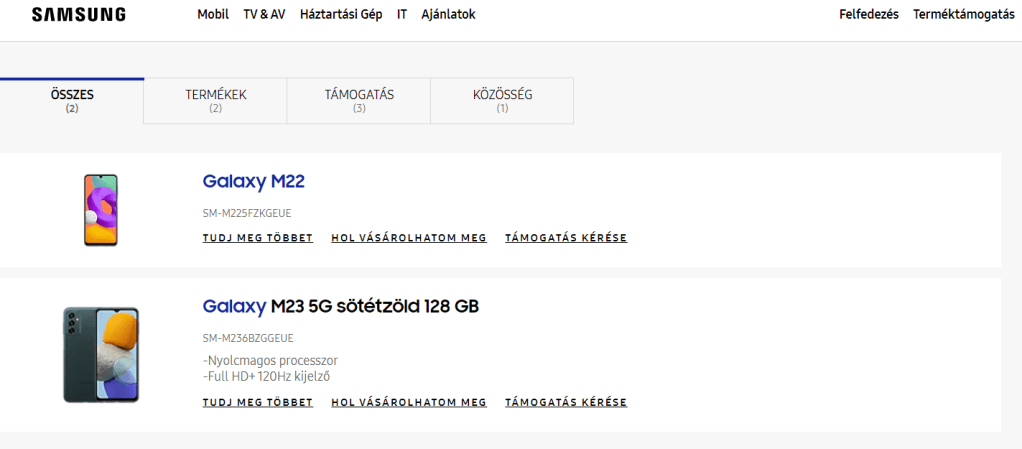Click the Felfedezés link
The width and height of the screenshot is (1022, 449).
(868, 15)
